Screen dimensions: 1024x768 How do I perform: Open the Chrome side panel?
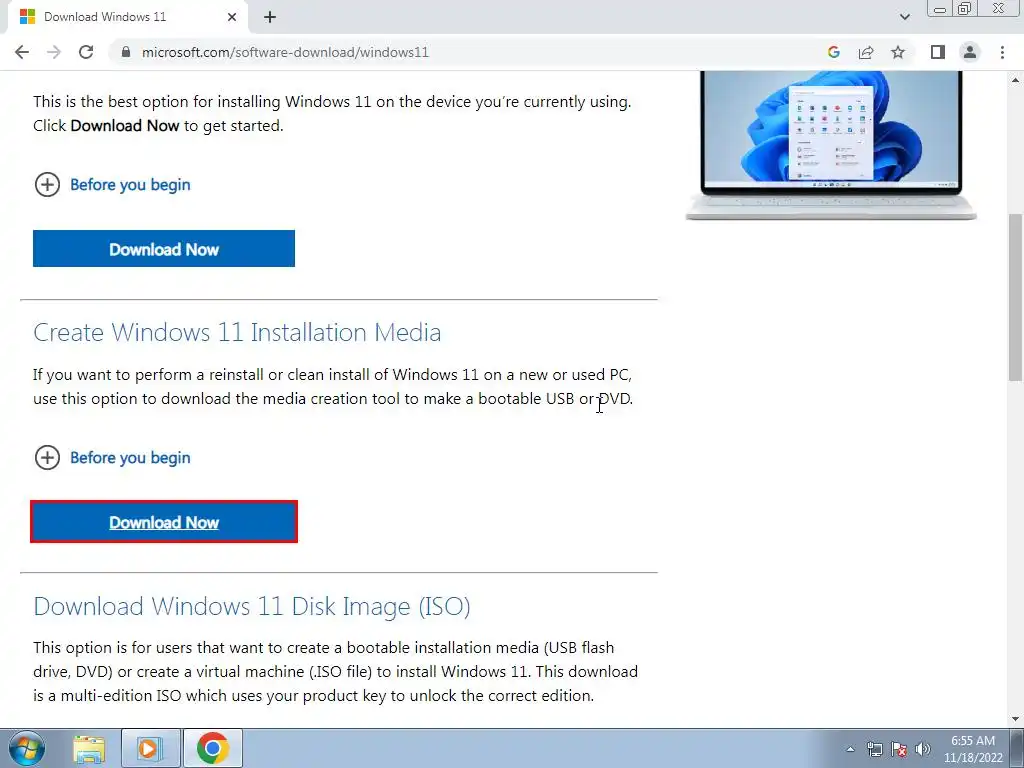click(x=938, y=52)
